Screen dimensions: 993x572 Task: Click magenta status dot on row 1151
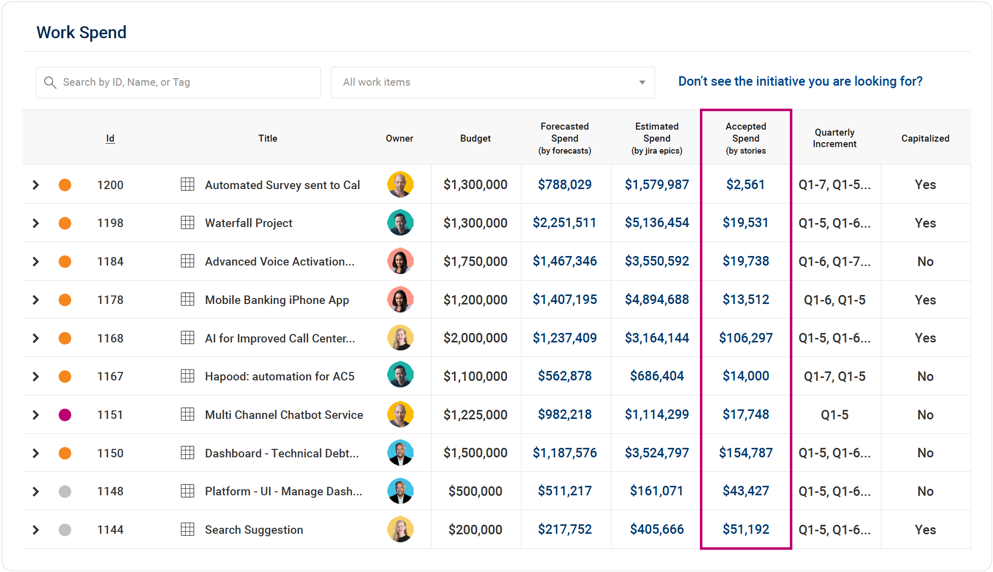[x=65, y=415]
